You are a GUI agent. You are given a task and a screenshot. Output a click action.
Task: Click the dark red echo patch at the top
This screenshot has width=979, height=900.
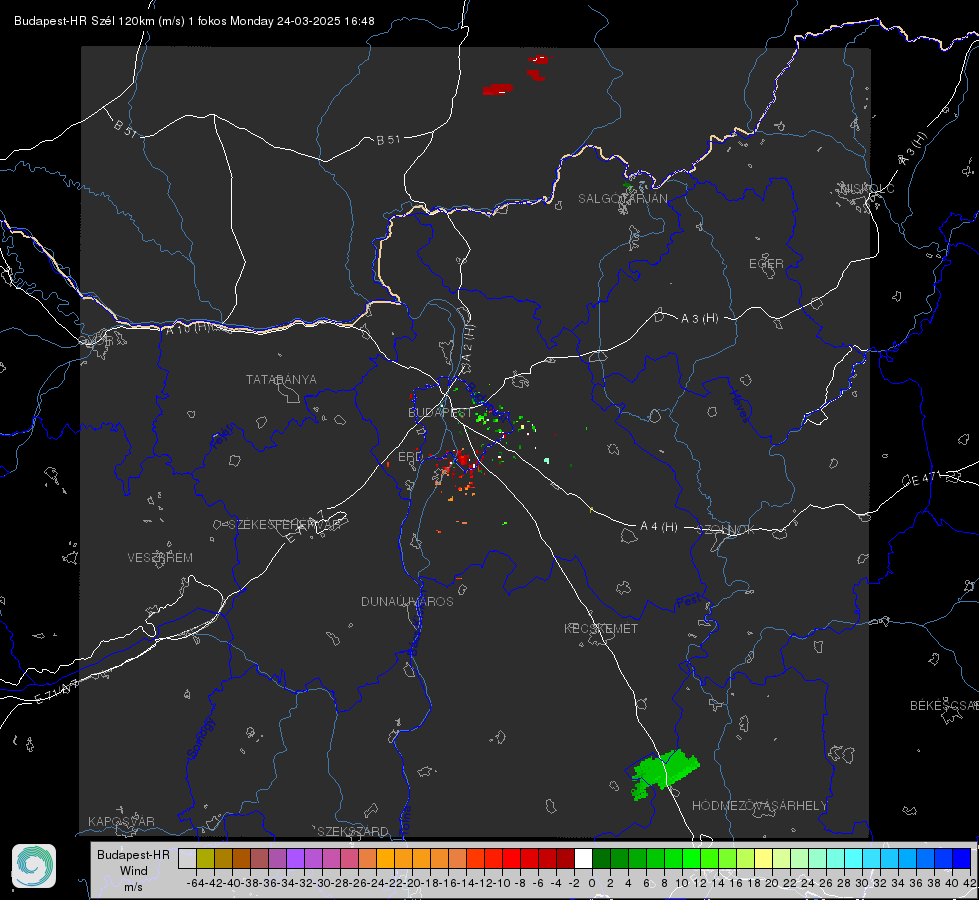[498, 89]
